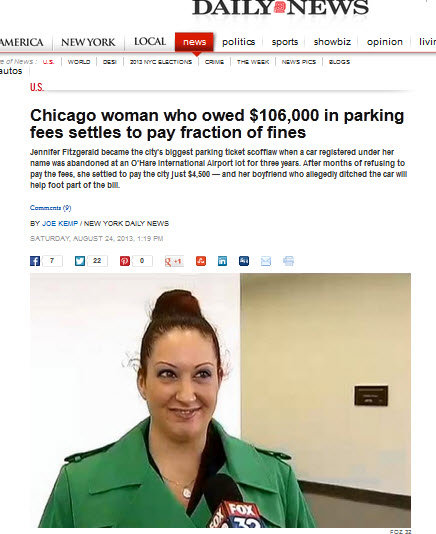The height and width of the screenshot is (534, 436).
Task: Share article on LinkedIn icon
Action: (222, 261)
